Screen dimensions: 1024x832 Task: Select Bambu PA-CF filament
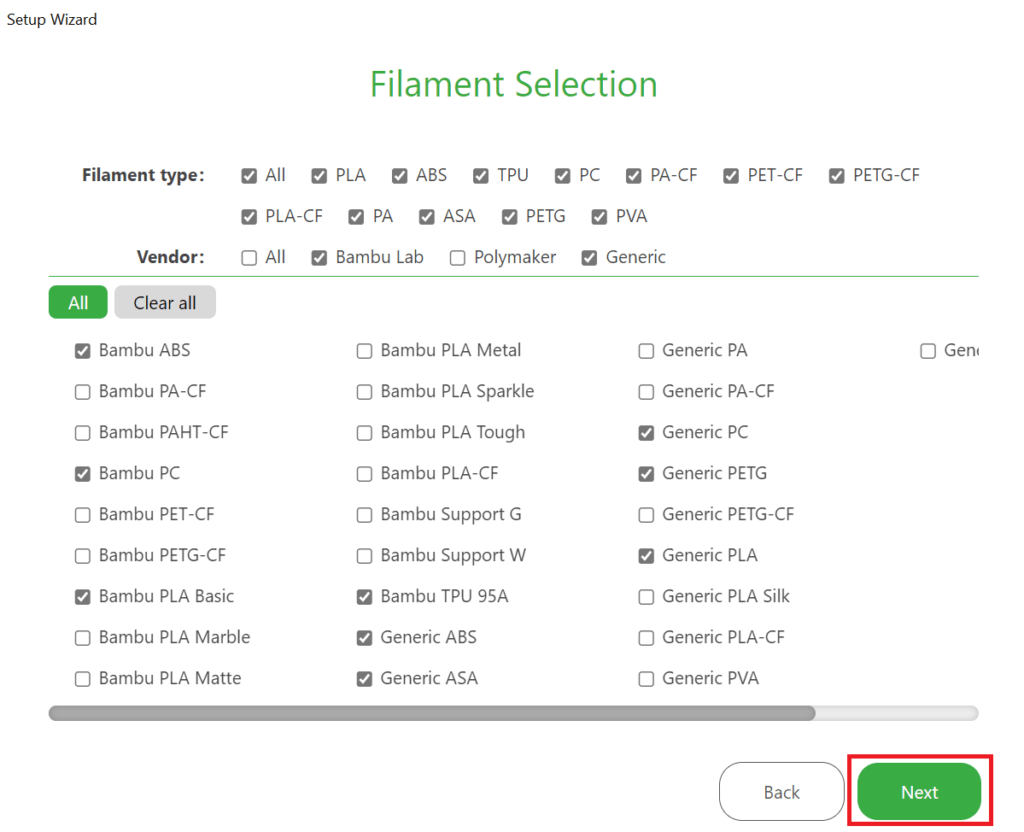[x=82, y=392]
